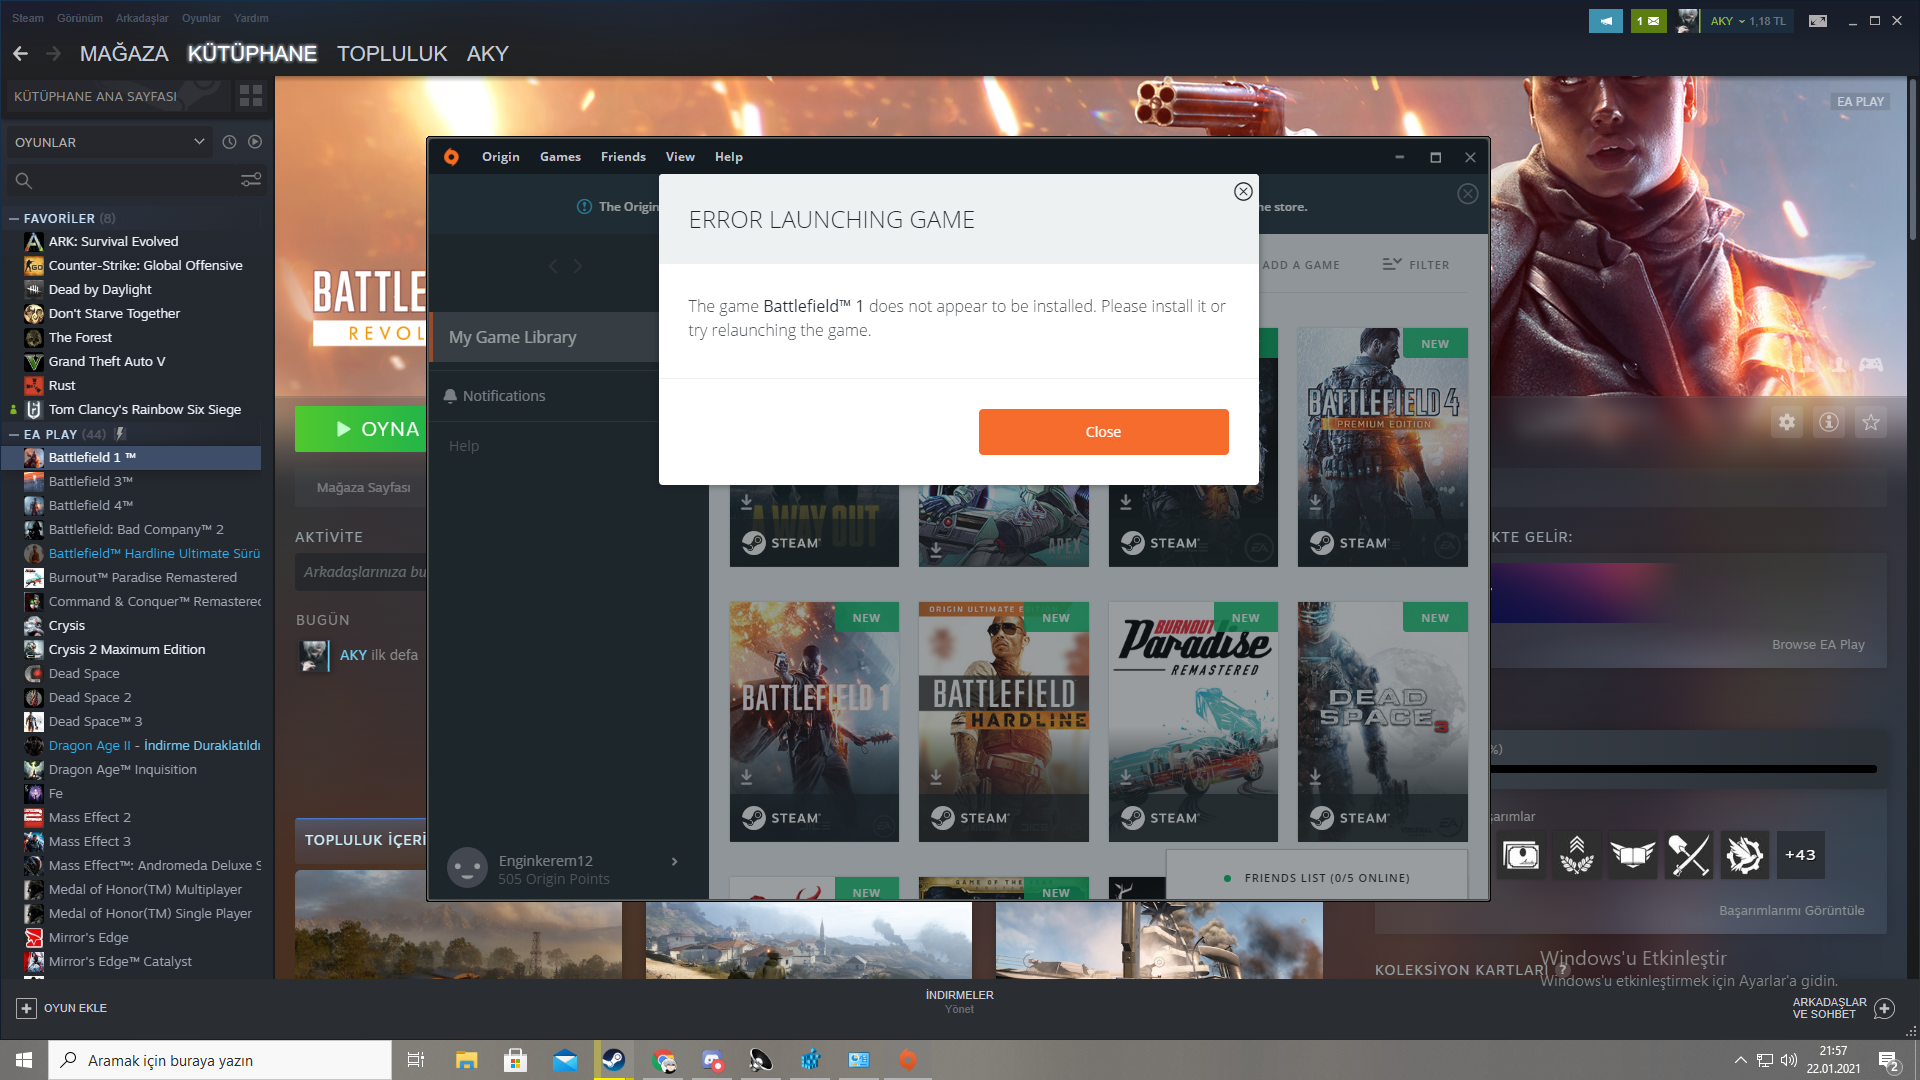Viewport: 1920px width, 1080px height.
Task: Click the achievements progress bar
Action: coord(1682,769)
